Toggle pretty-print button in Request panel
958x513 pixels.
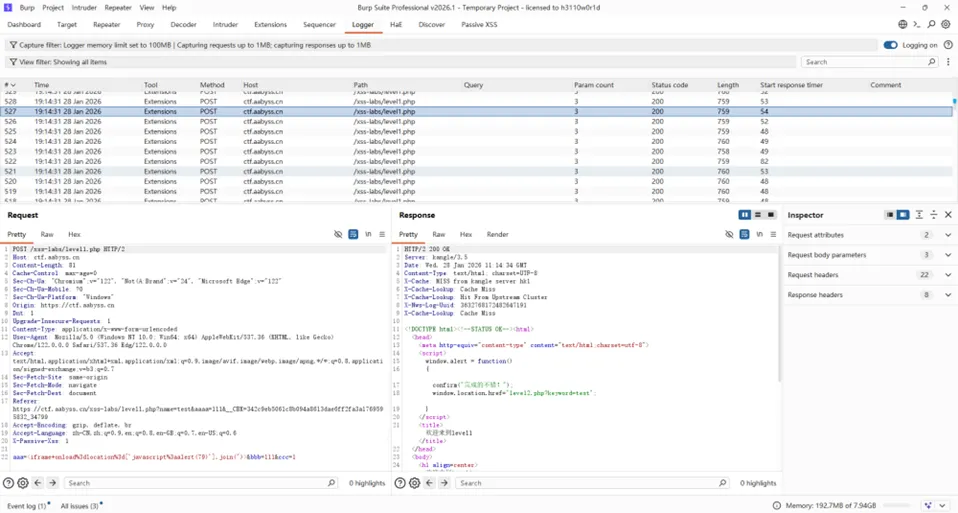coord(353,235)
